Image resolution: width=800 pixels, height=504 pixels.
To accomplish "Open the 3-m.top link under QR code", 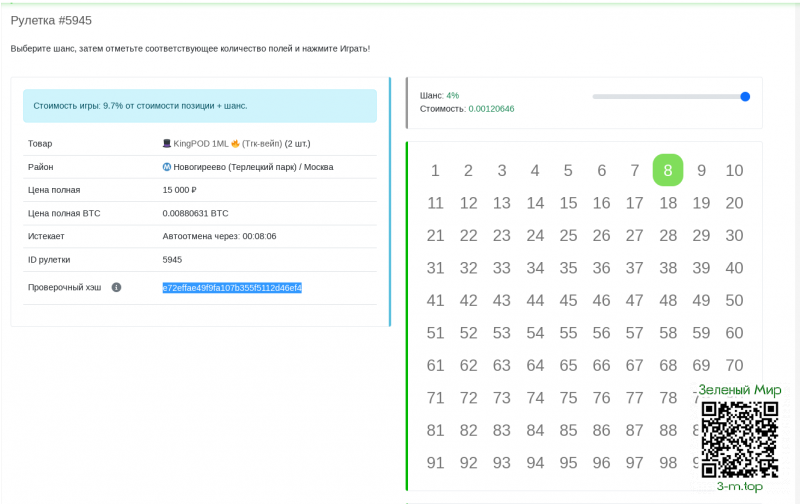I will click(739, 487).
